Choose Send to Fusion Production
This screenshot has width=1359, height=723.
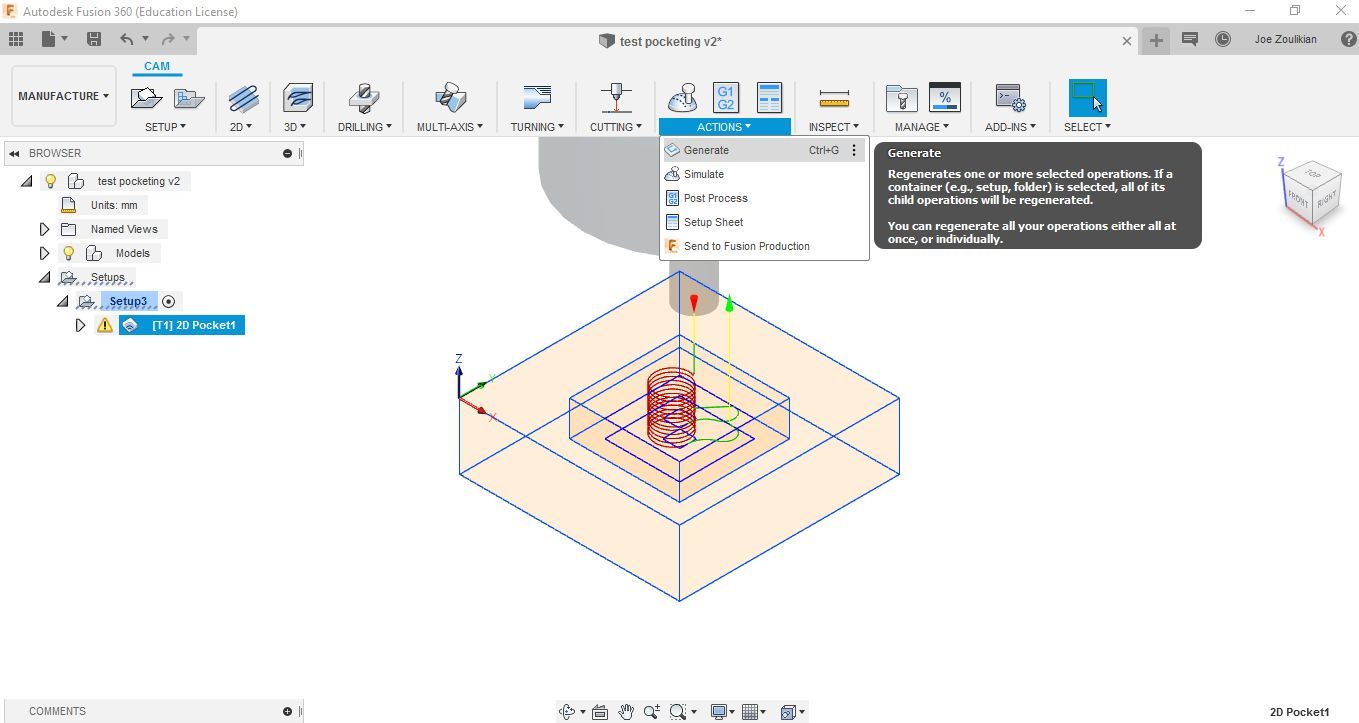coord(763,246)
